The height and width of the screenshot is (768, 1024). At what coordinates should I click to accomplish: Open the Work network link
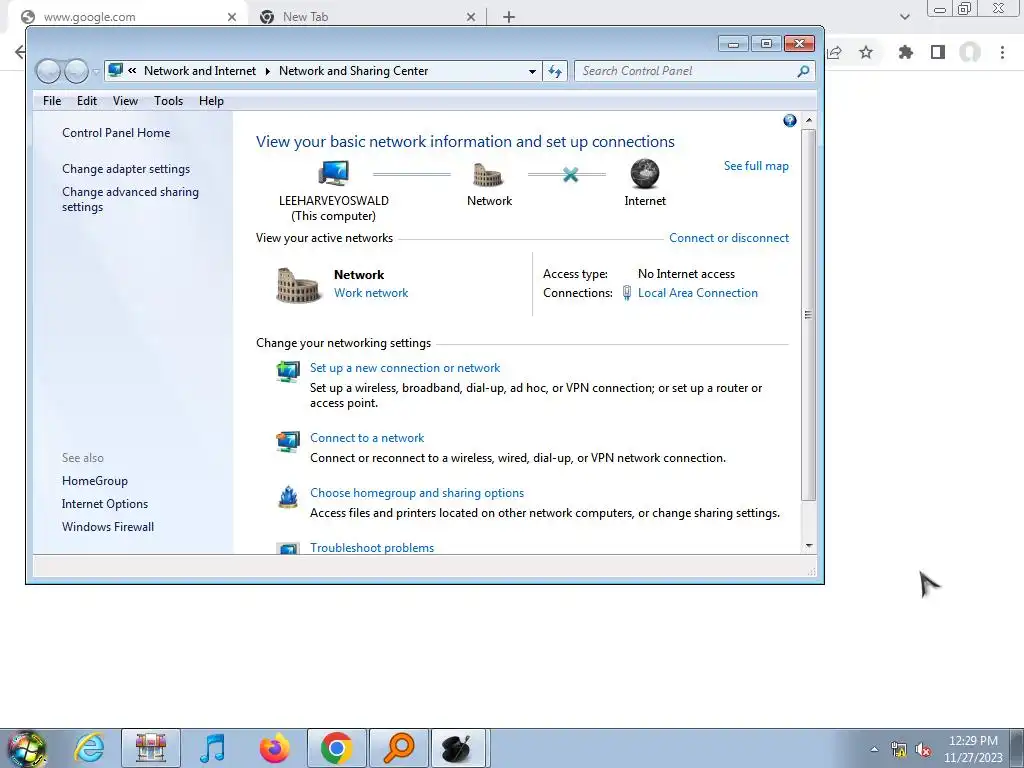click(x=371, y=293)
